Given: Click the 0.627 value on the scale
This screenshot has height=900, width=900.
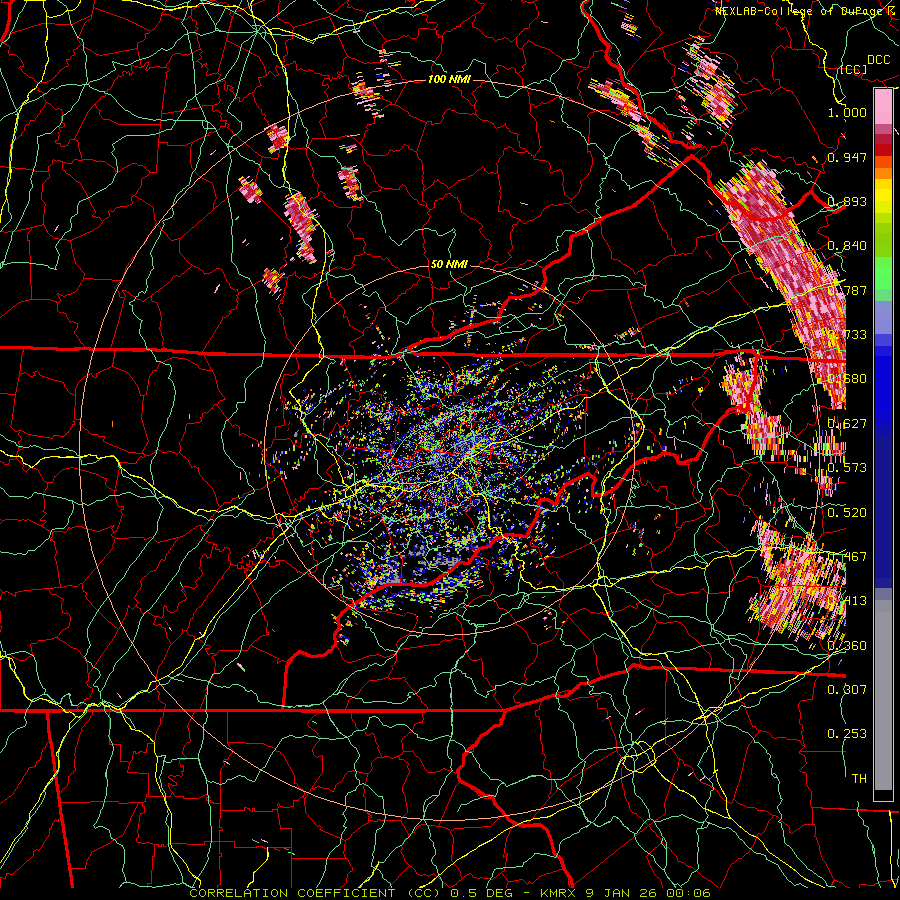Looking at the screenshot, I should pos(847,424).
